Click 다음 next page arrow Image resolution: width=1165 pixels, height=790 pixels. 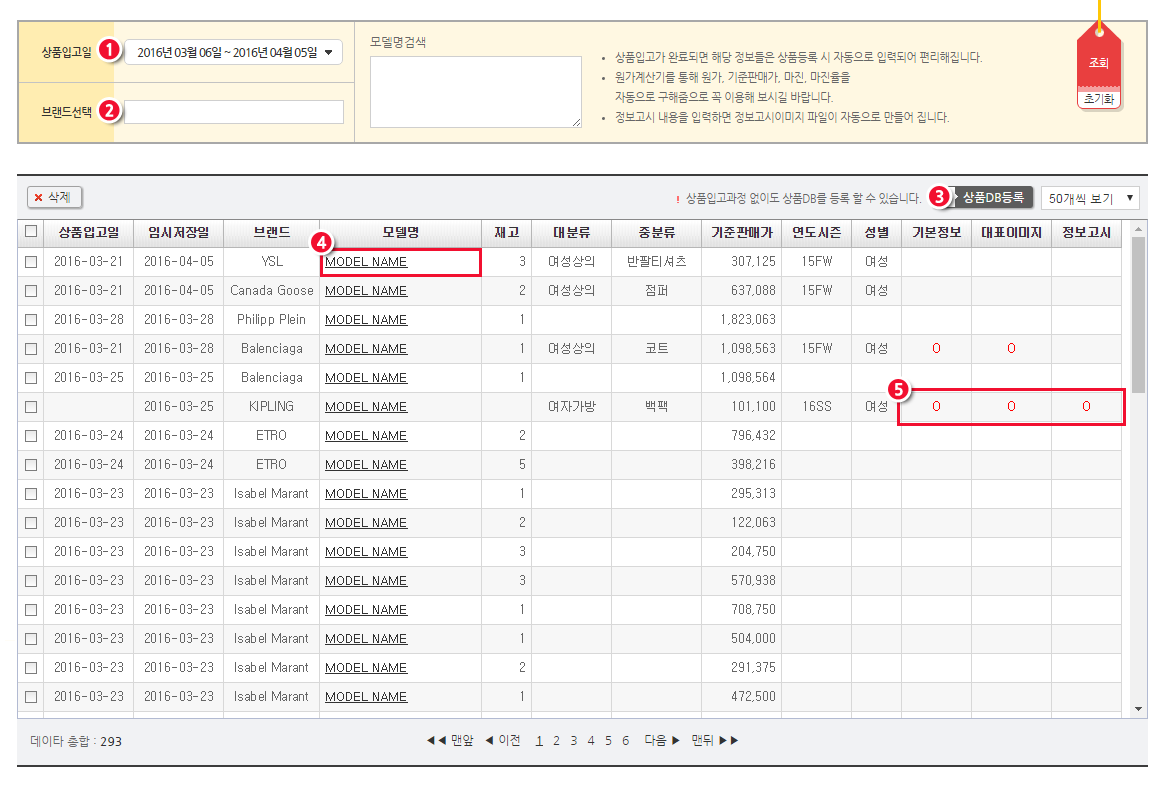(x=662, y=741)
